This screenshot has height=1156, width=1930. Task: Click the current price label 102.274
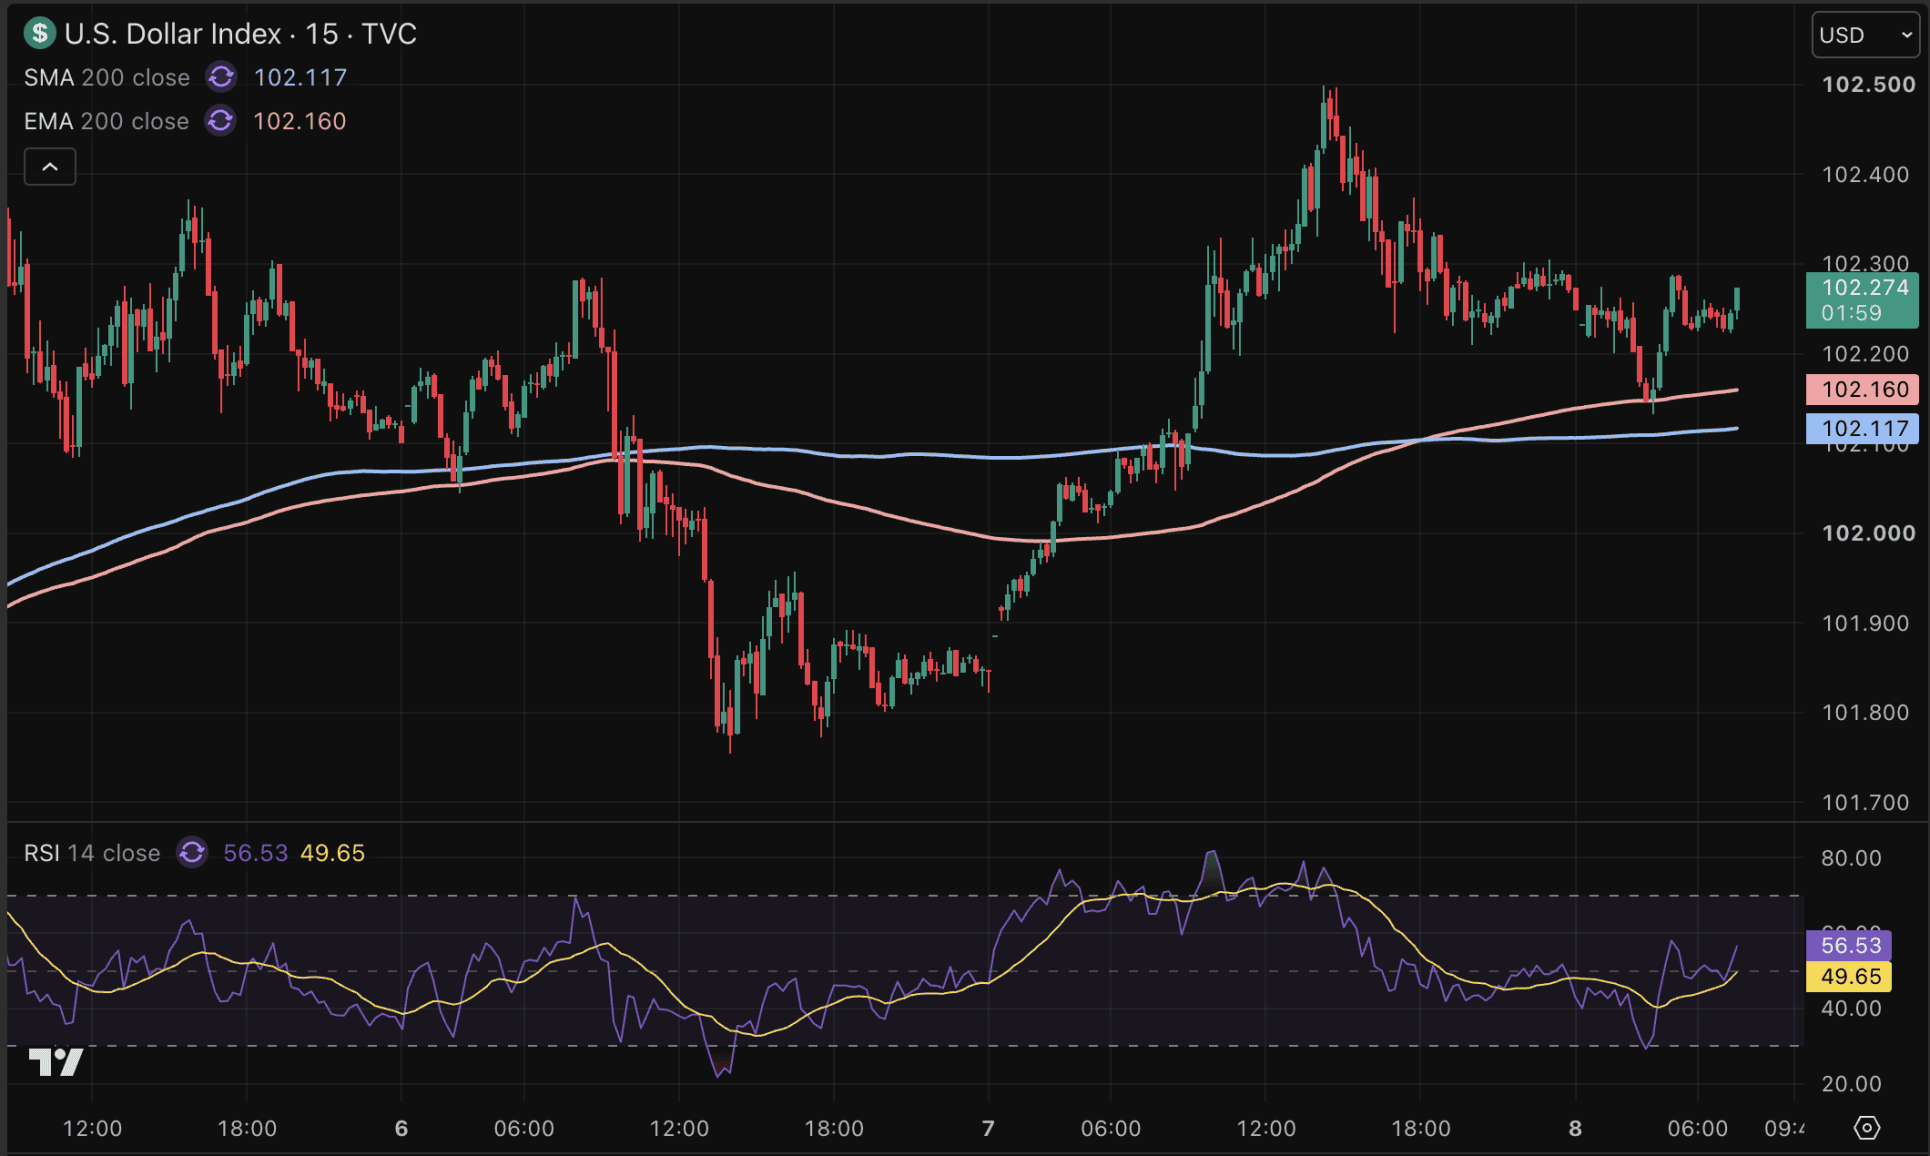pyautogui.click(x=1862, y=300)
